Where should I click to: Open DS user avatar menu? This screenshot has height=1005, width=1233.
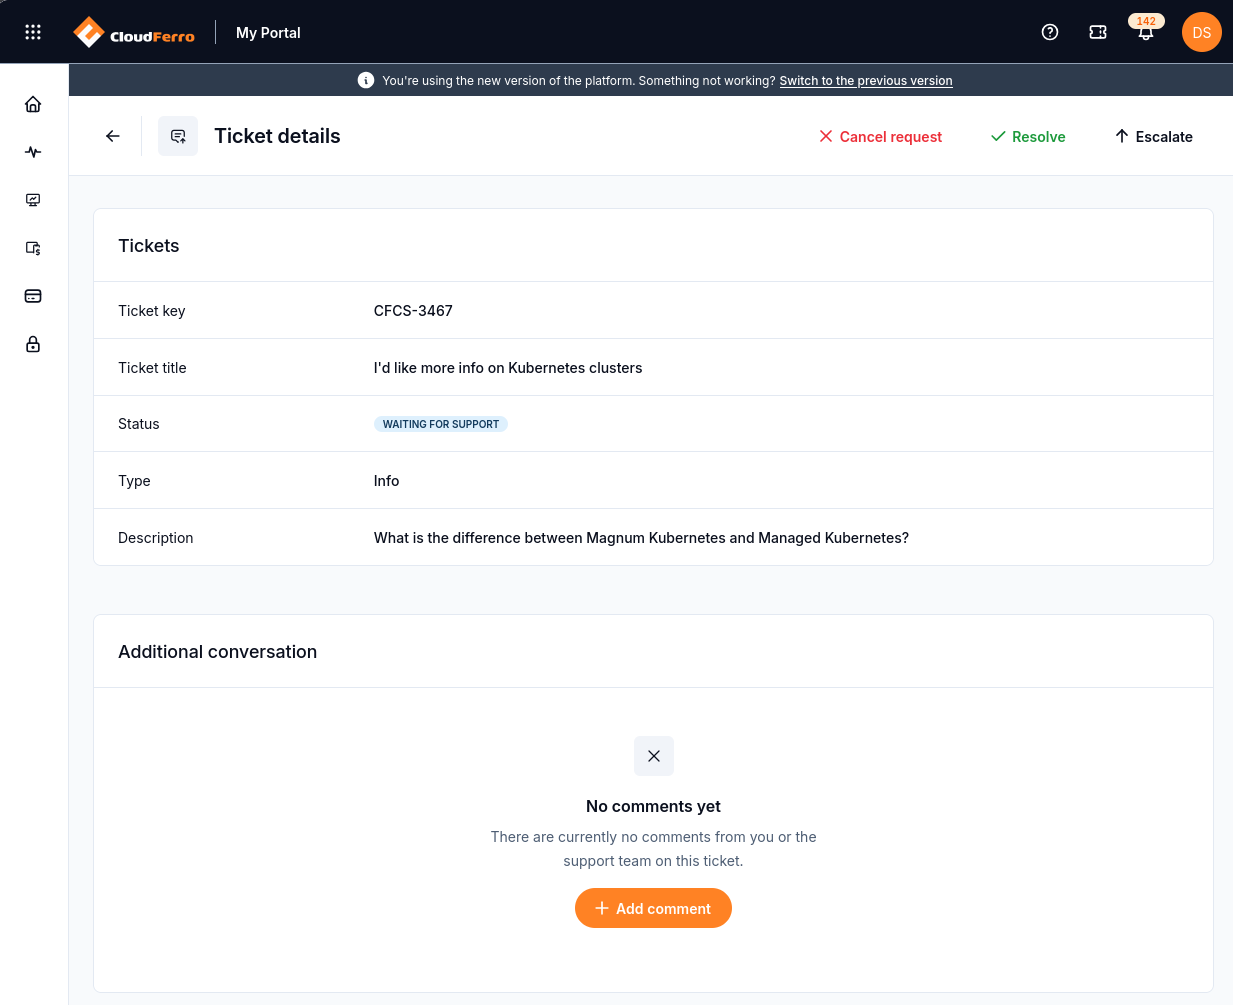click(1202, 32)
